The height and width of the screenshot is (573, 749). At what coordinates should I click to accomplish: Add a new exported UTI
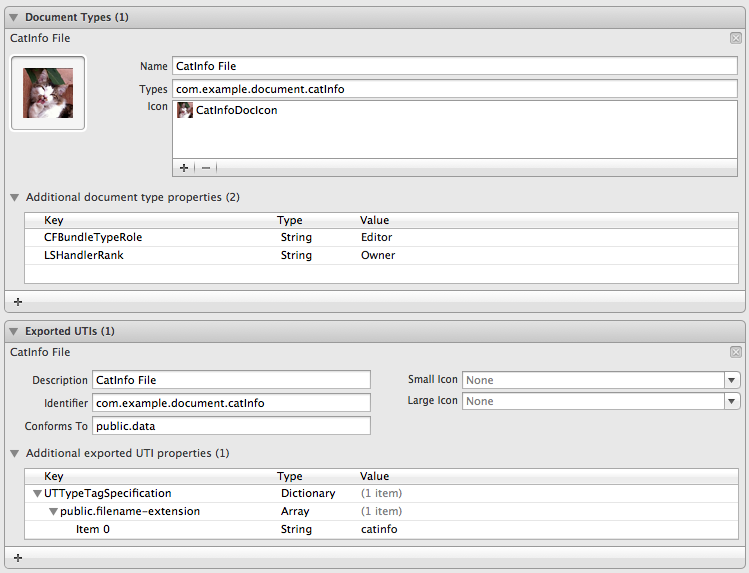[x=17, y=557]
